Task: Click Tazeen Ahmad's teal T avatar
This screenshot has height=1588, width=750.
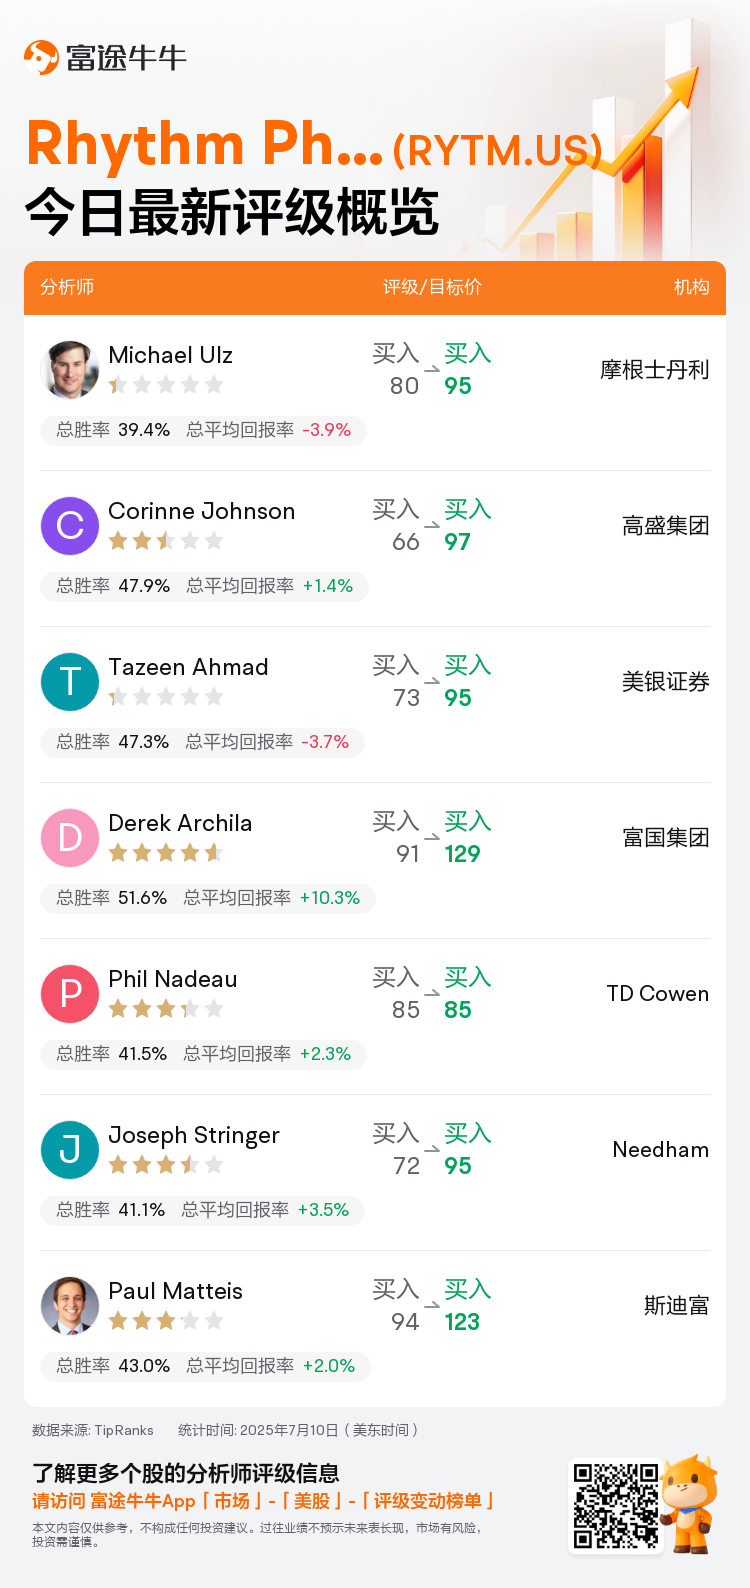Action: click(70, 682)
